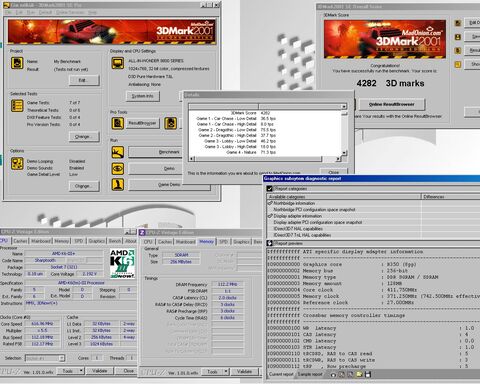The image size is (480, 384).
Task: Click the AMD K6-III logo in CPU-Z
Action: tap(122, 264)
